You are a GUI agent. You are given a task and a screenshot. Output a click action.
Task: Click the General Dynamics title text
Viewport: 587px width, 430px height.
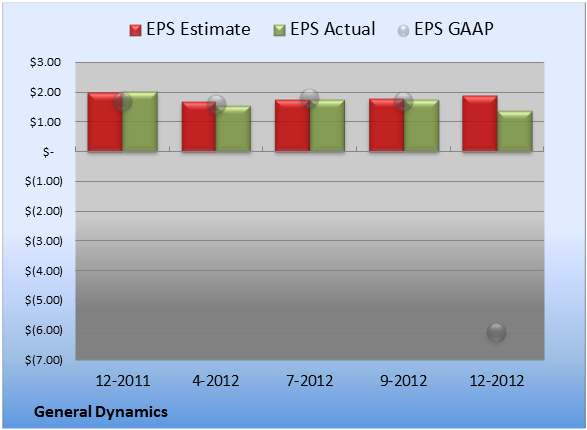pyautogui.click(x=101, y=412)
